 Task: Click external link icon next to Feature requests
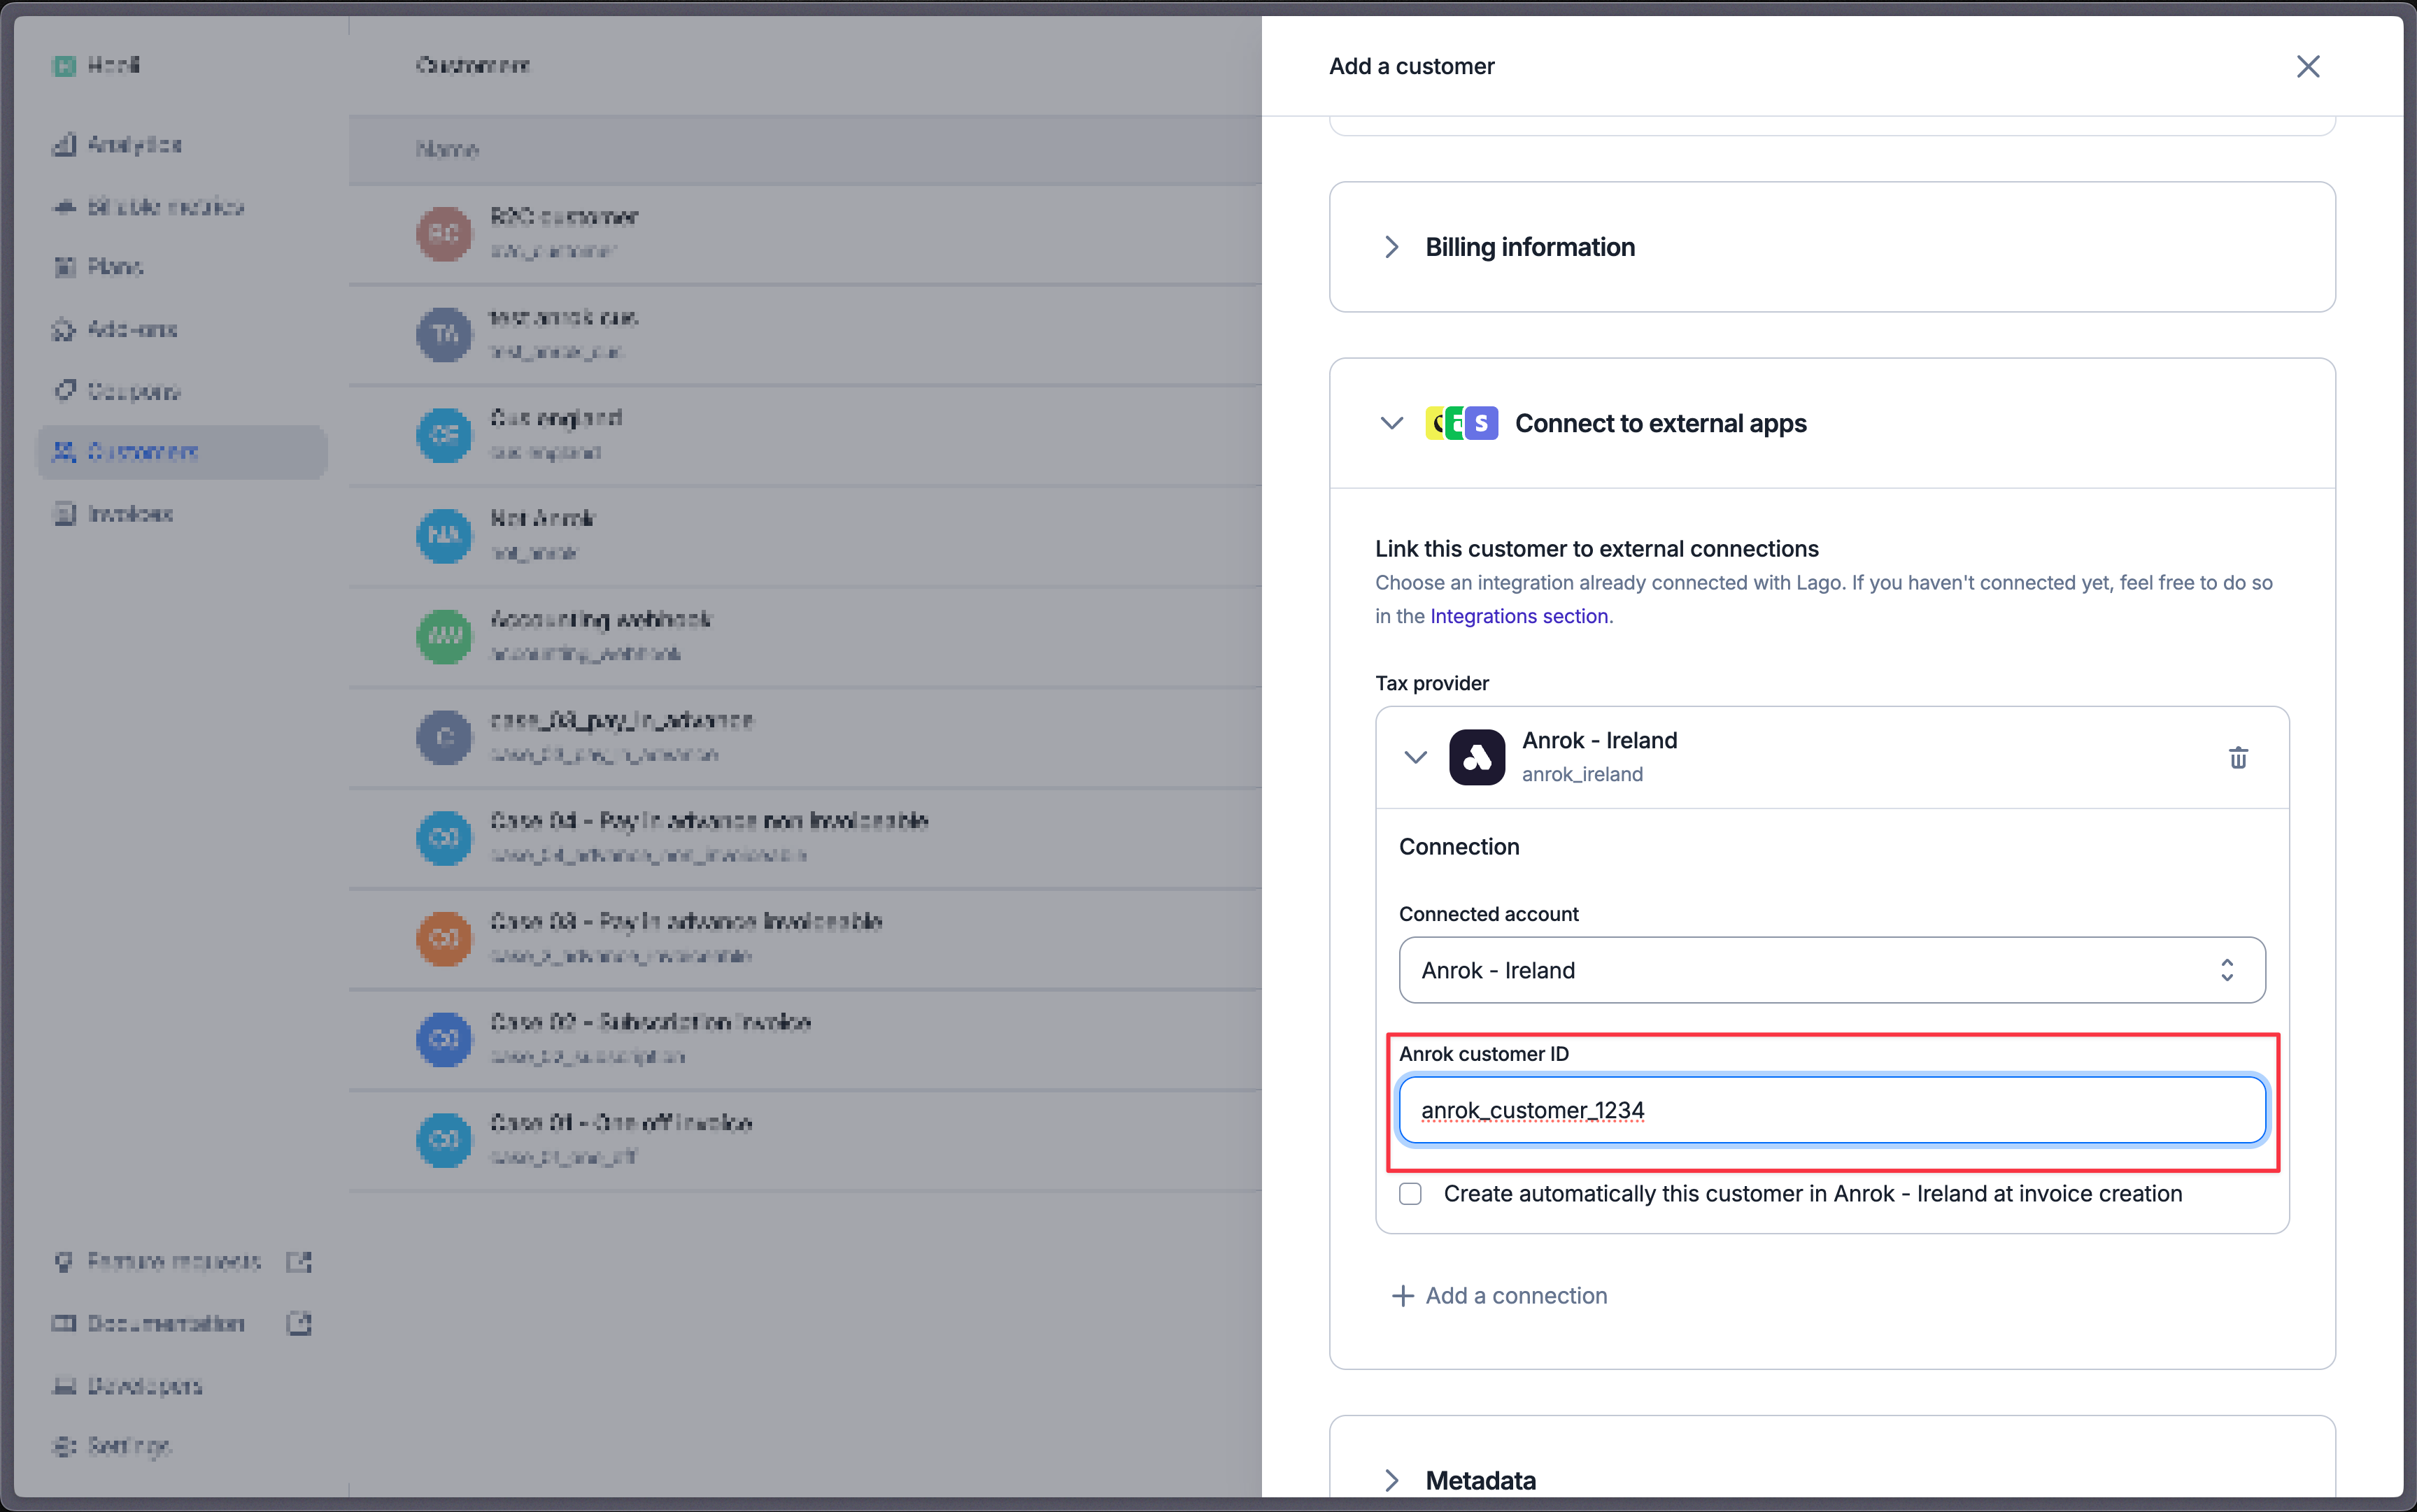299,1262
